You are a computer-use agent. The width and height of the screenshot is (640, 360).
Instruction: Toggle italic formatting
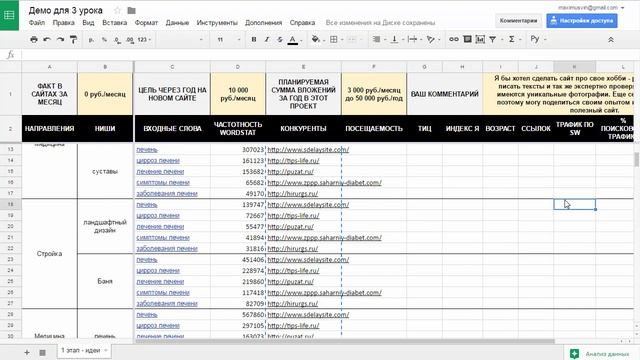point(267,40)
